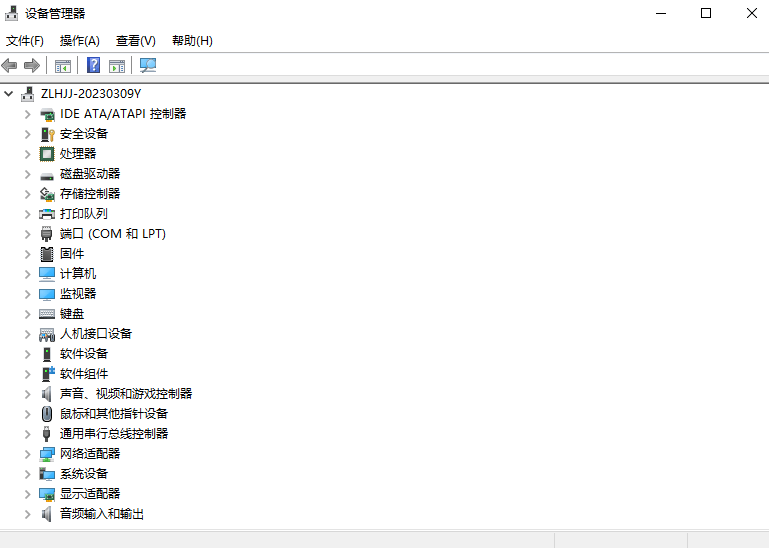Click the 端口 (COM 和 LPT) icon
The width and height of the screenshot is (769, 548).
coord(47,234)
